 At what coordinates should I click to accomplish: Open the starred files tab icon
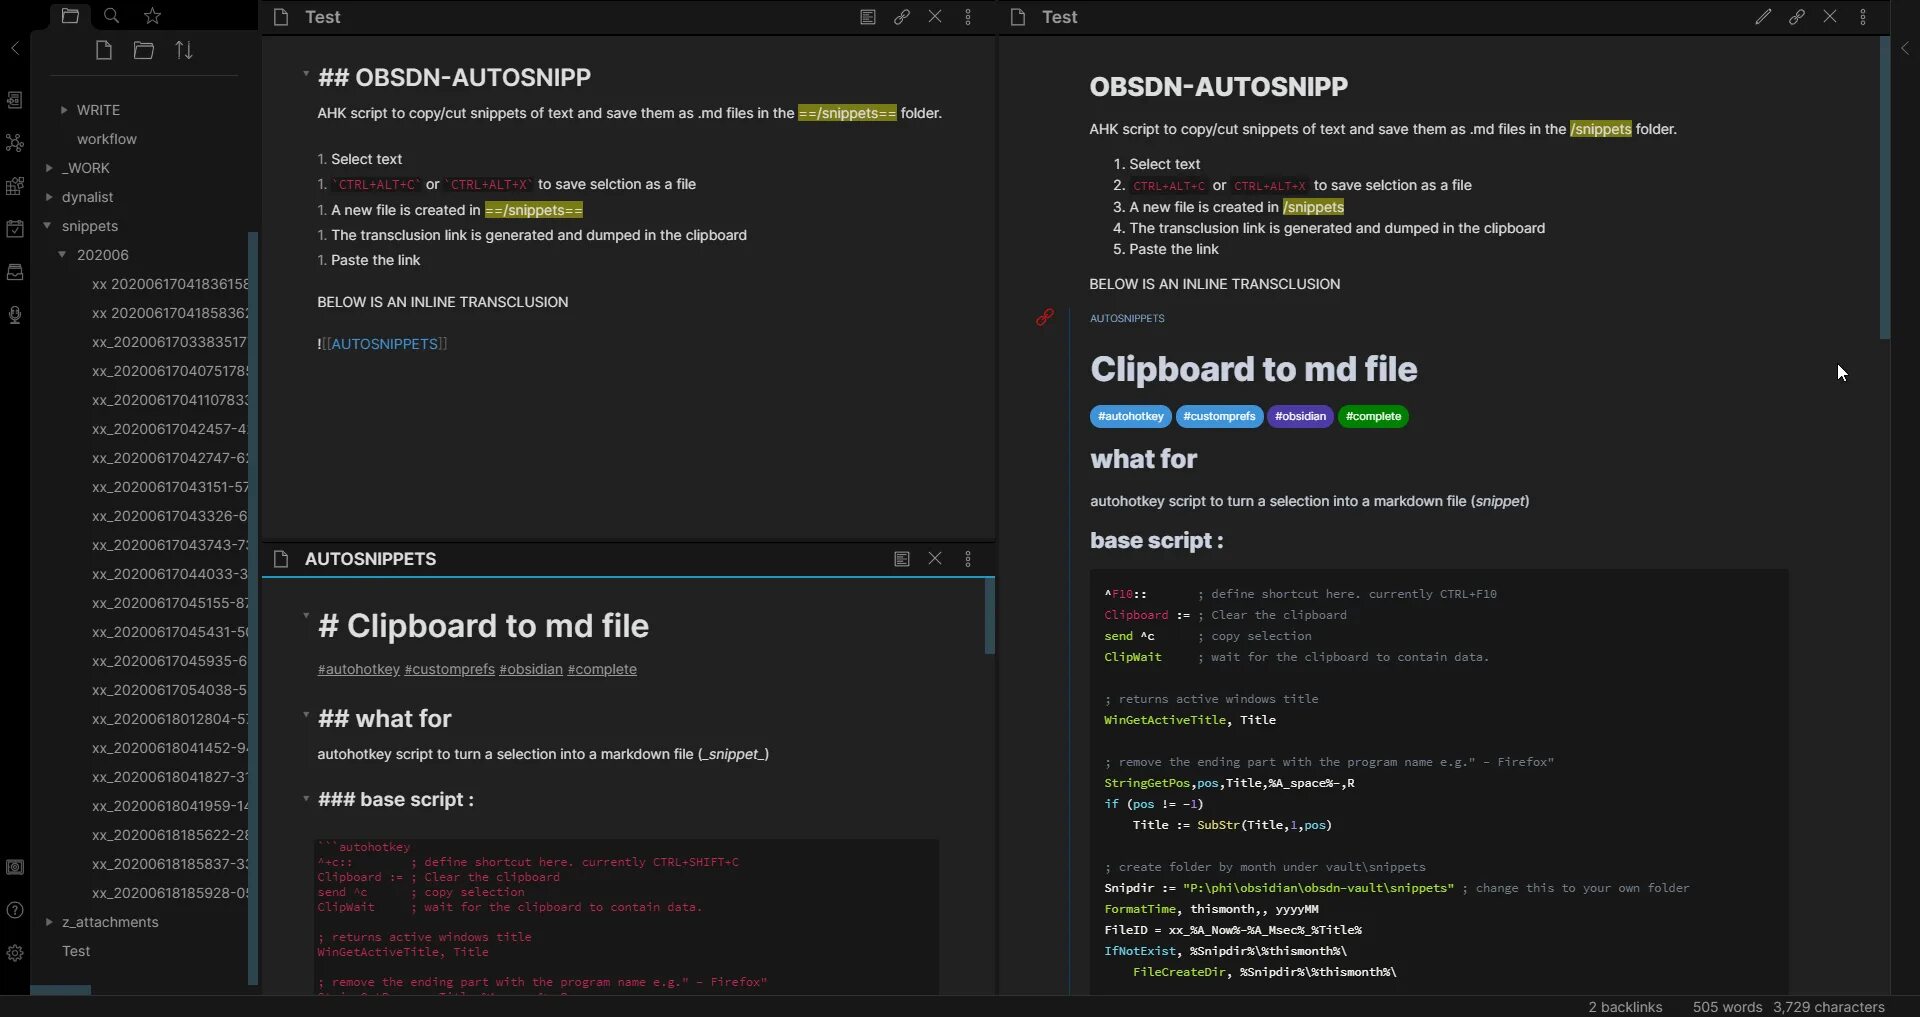click(152, 16)
